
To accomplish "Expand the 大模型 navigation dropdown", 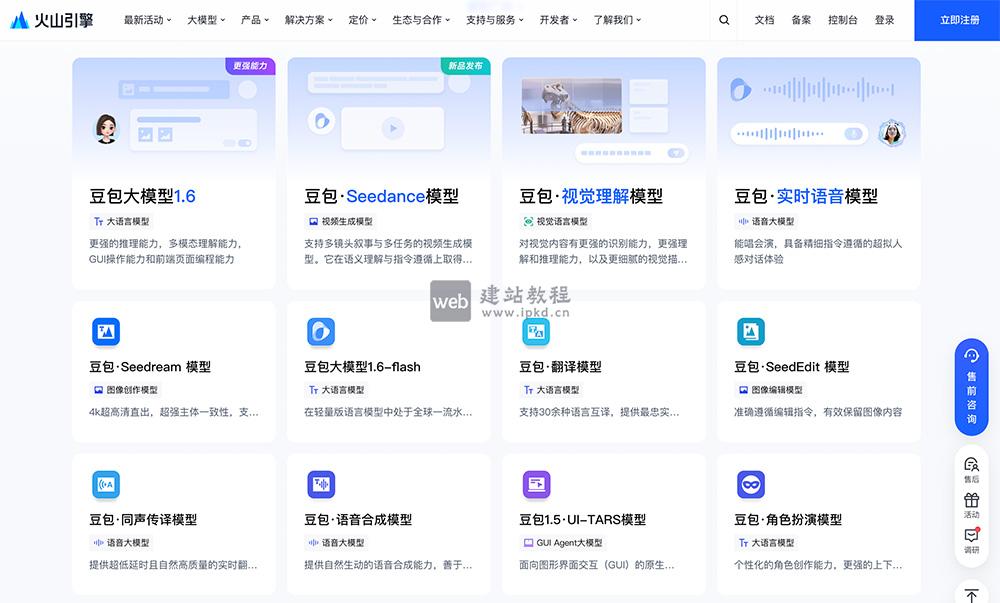I will [202, 19].
